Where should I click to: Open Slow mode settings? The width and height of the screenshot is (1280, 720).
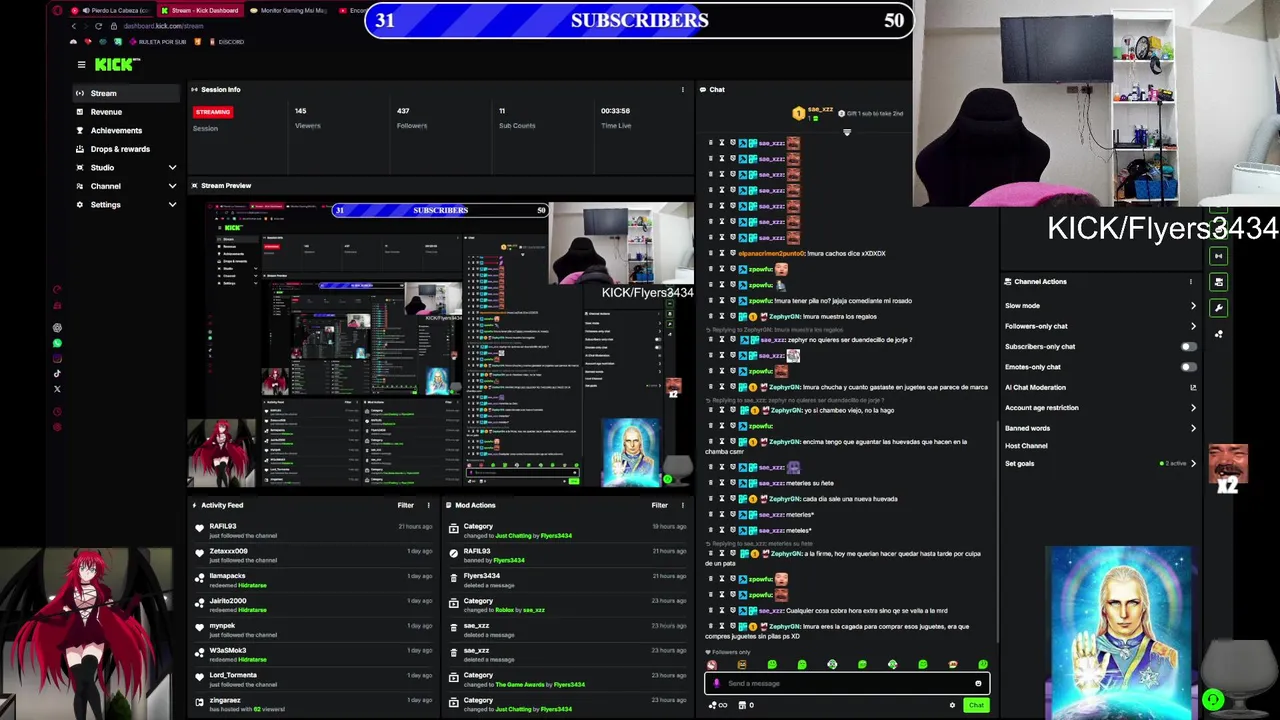1100,306
